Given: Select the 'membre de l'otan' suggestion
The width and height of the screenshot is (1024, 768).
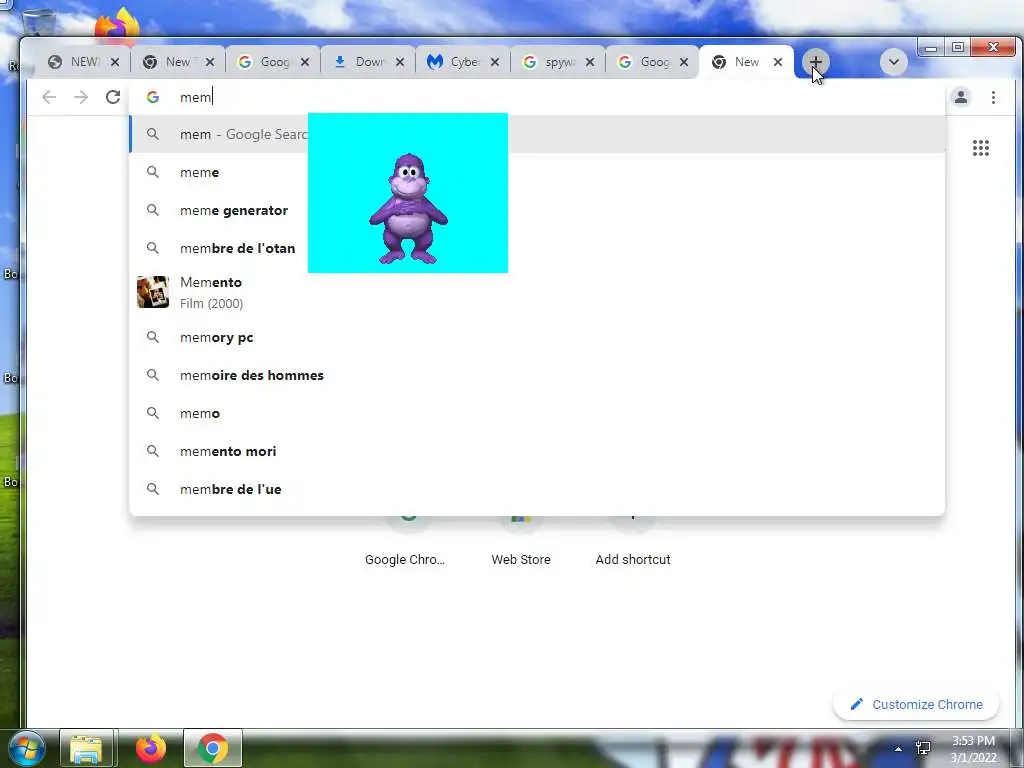Looking at the screenshot, I should pos(537,248).
